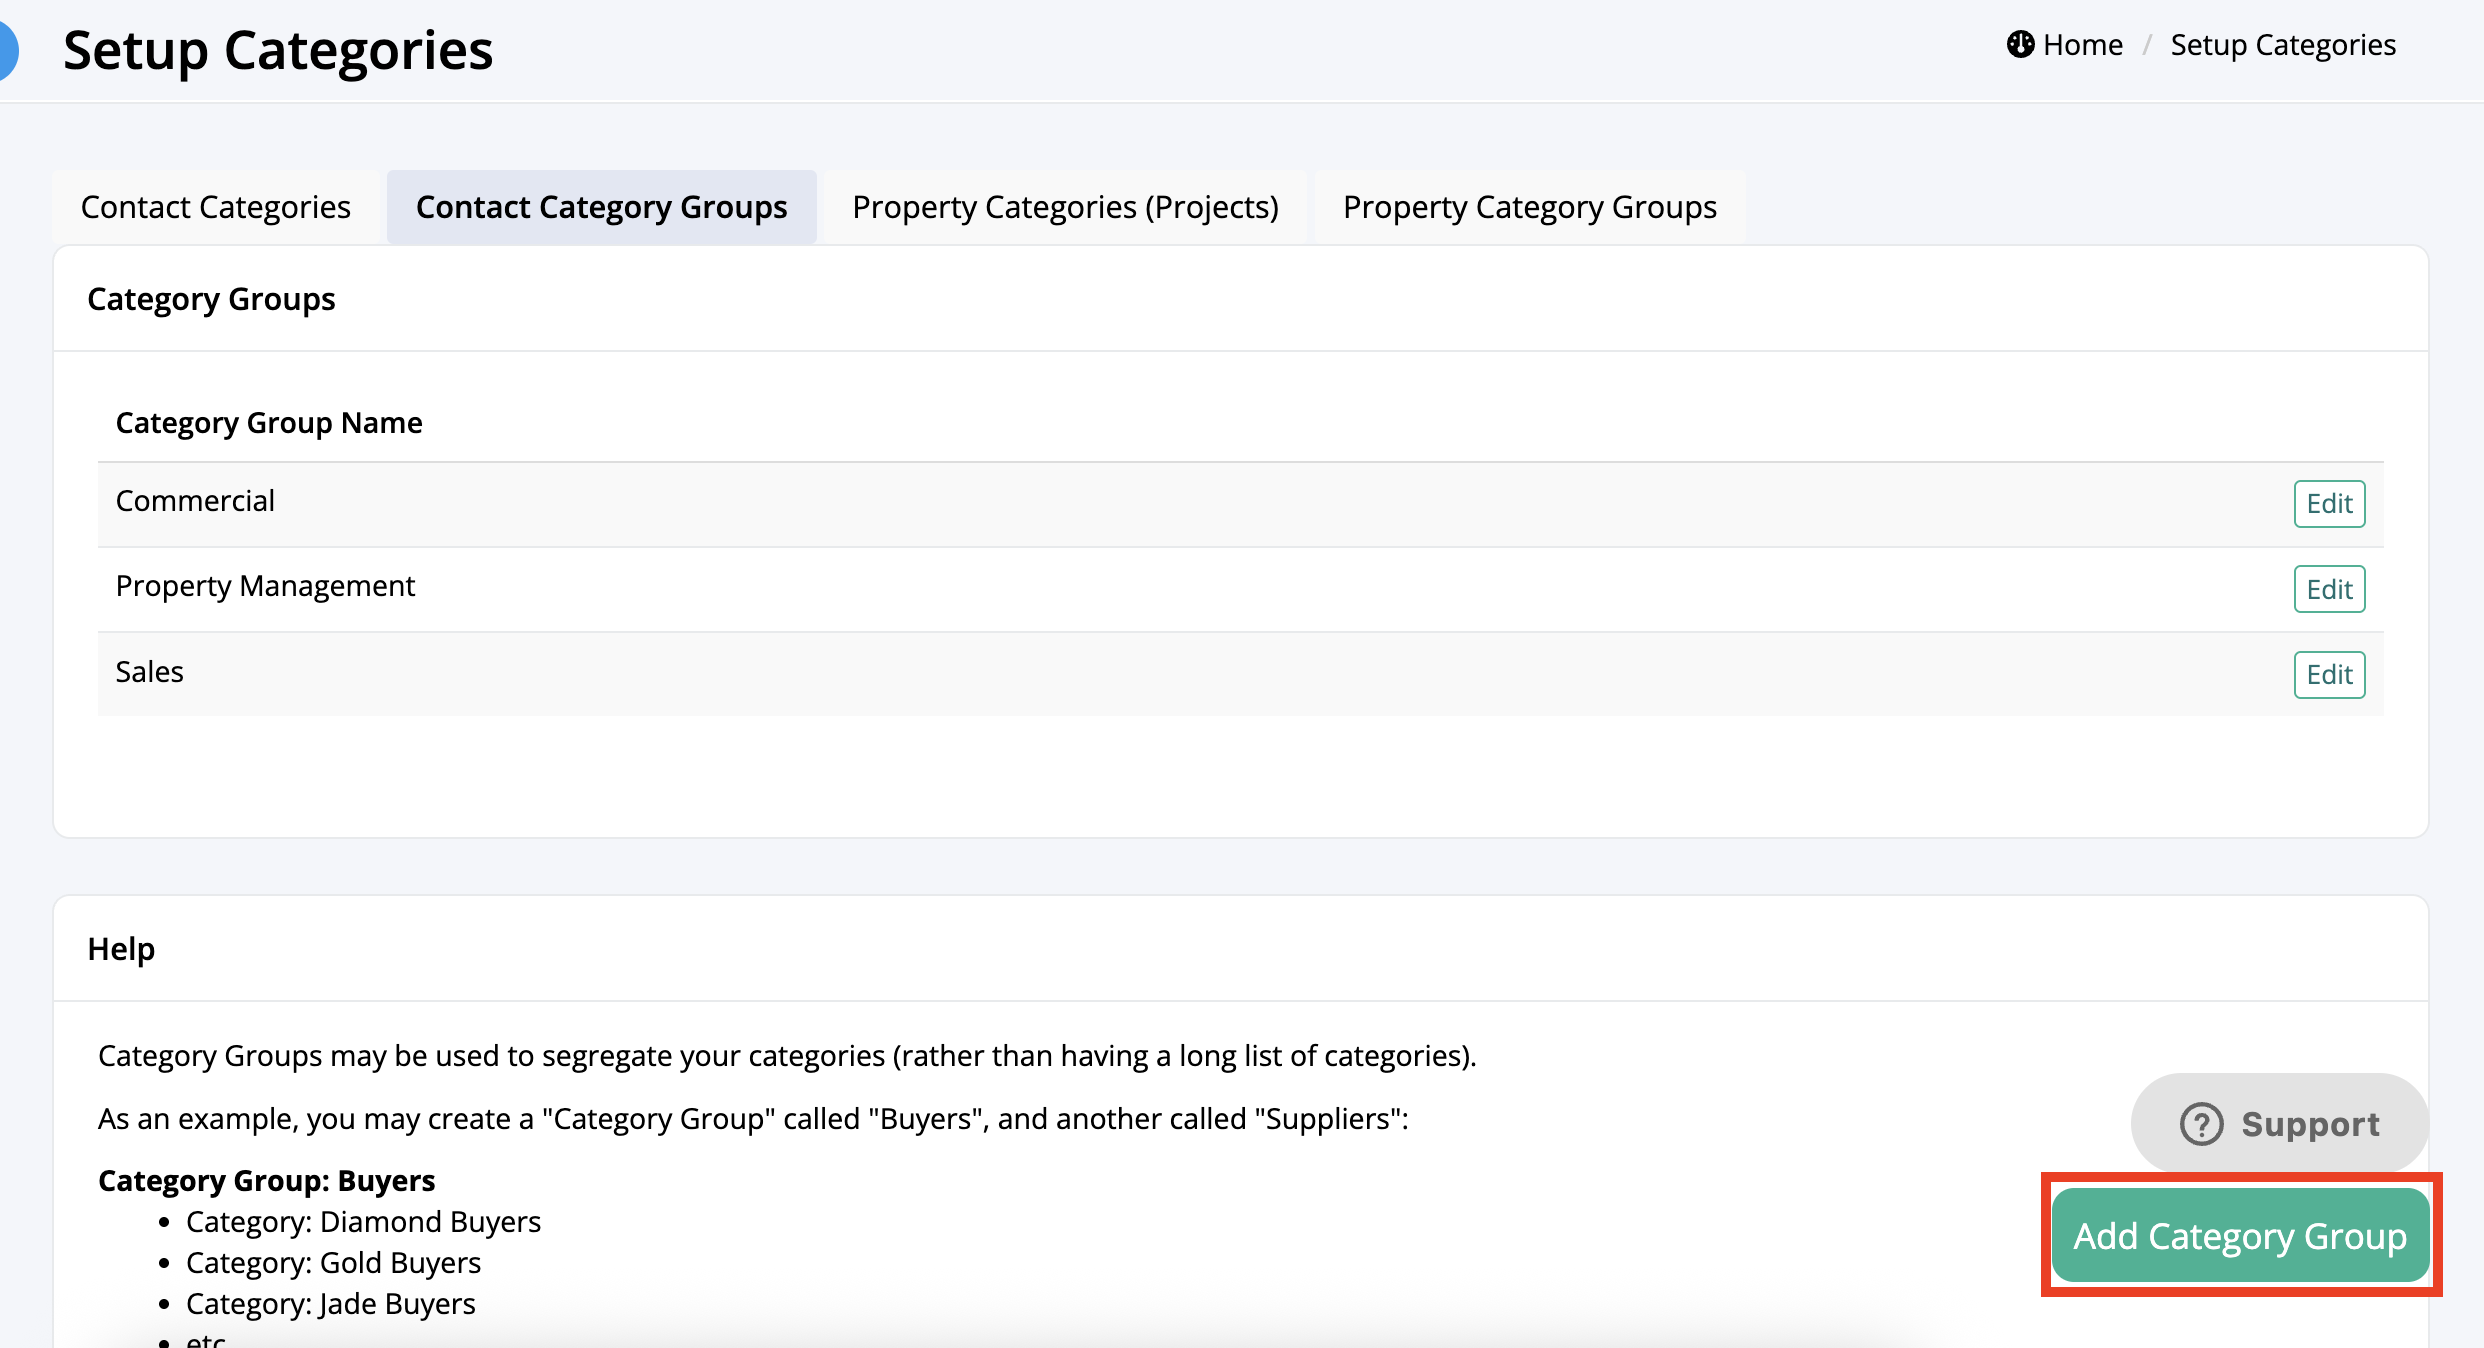Open the Property Category Groups tab
The width and height of the screenshot is (2484, 1348).
click(1529, 207)
